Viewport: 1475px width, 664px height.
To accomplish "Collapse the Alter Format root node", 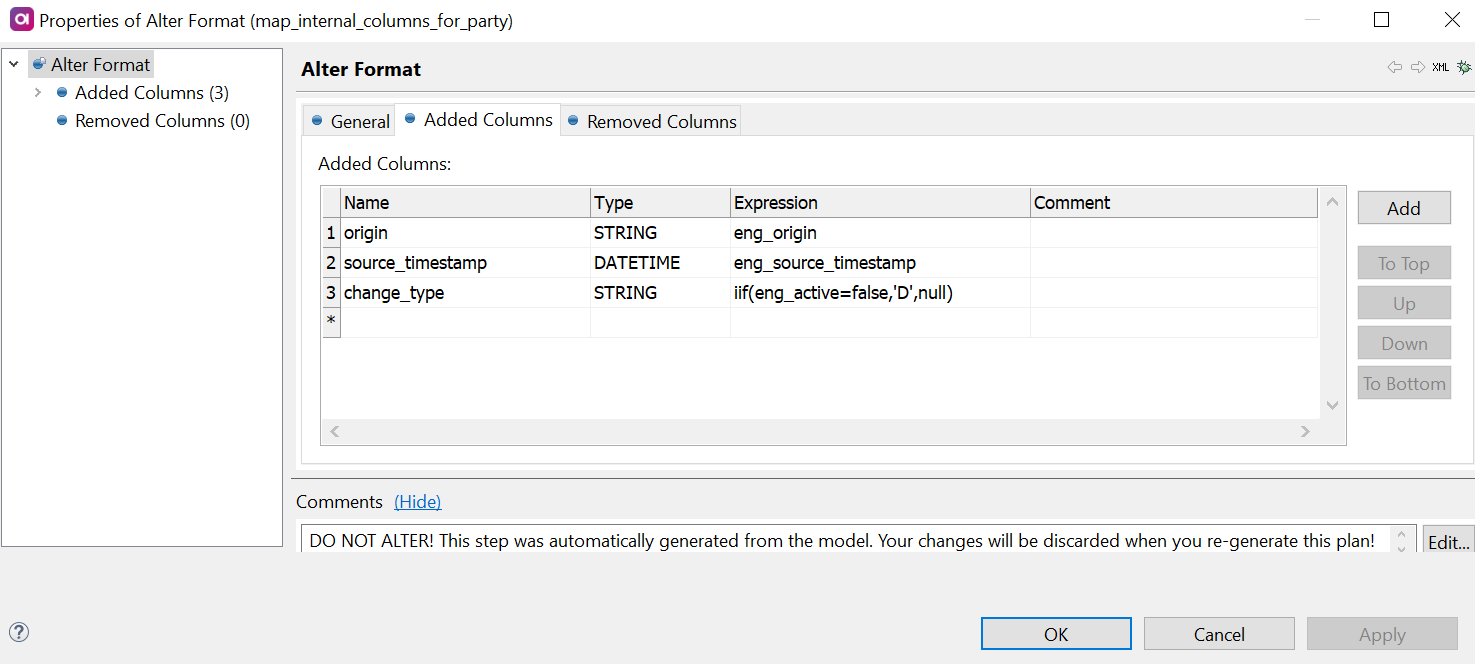I will (14, 65).
